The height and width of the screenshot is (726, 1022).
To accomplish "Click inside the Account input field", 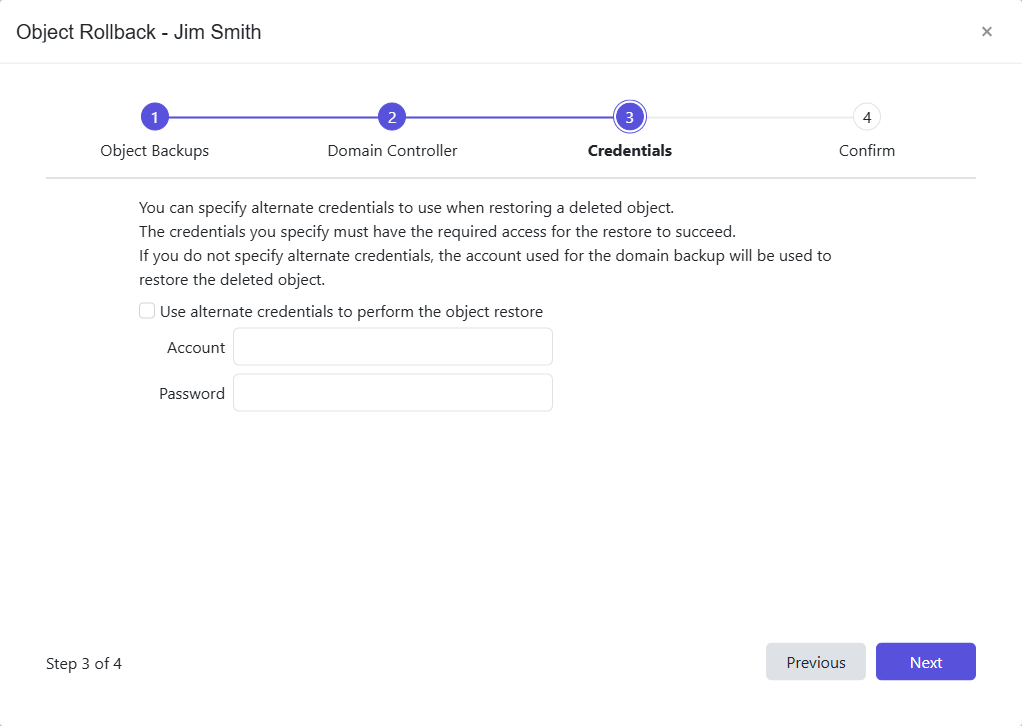I will pos(392,346).
